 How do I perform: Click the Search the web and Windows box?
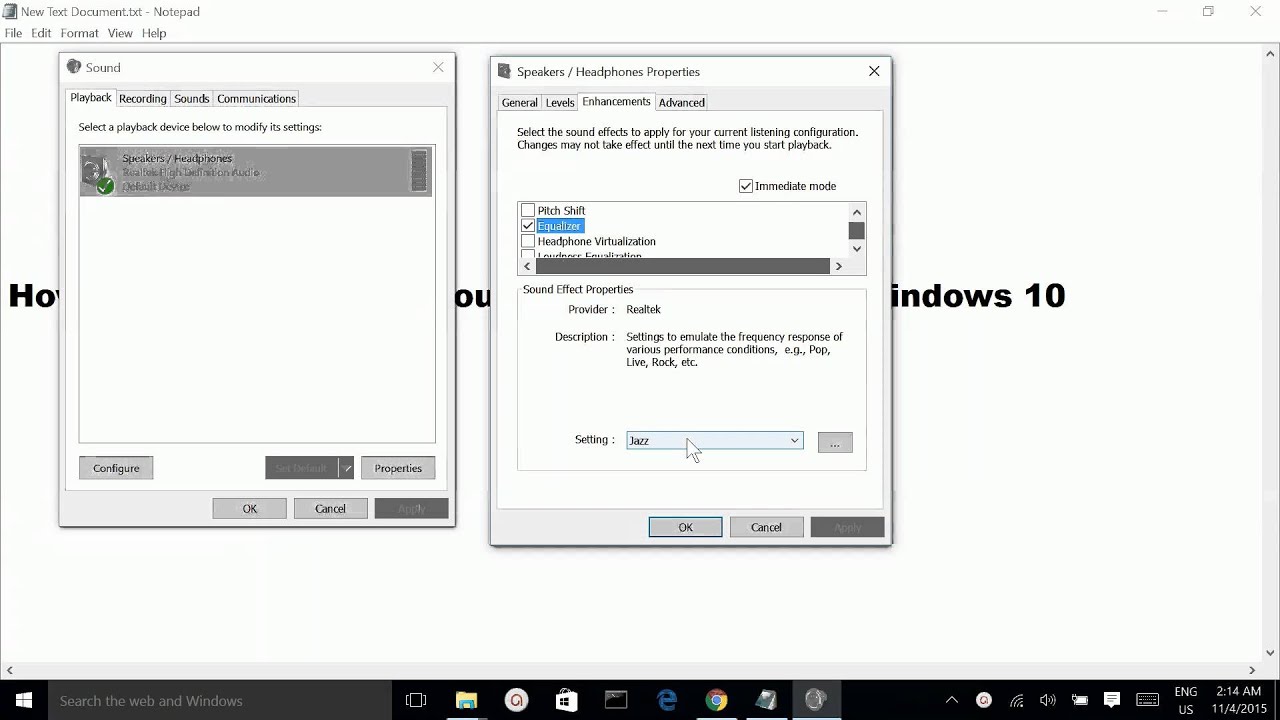220,700
